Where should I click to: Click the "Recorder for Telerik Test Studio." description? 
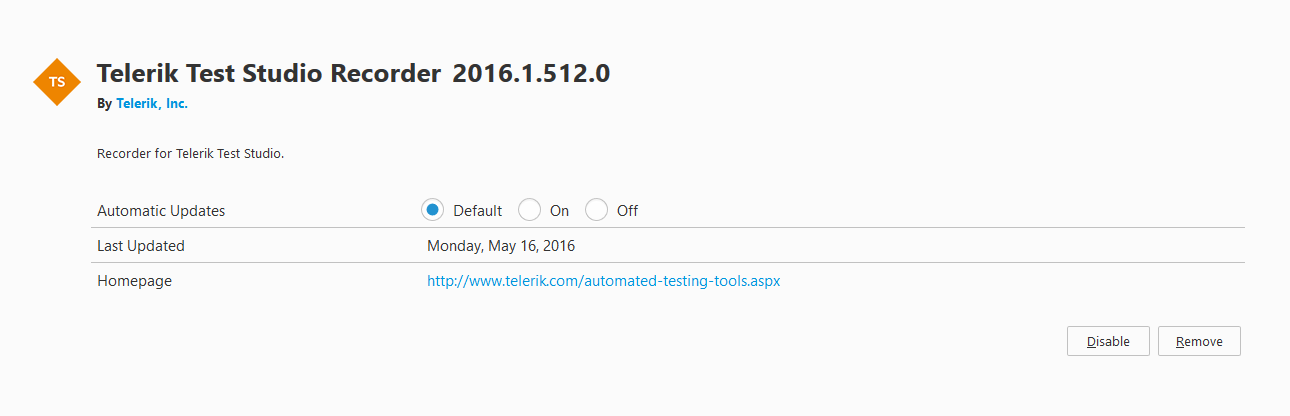tap(191, 154)
